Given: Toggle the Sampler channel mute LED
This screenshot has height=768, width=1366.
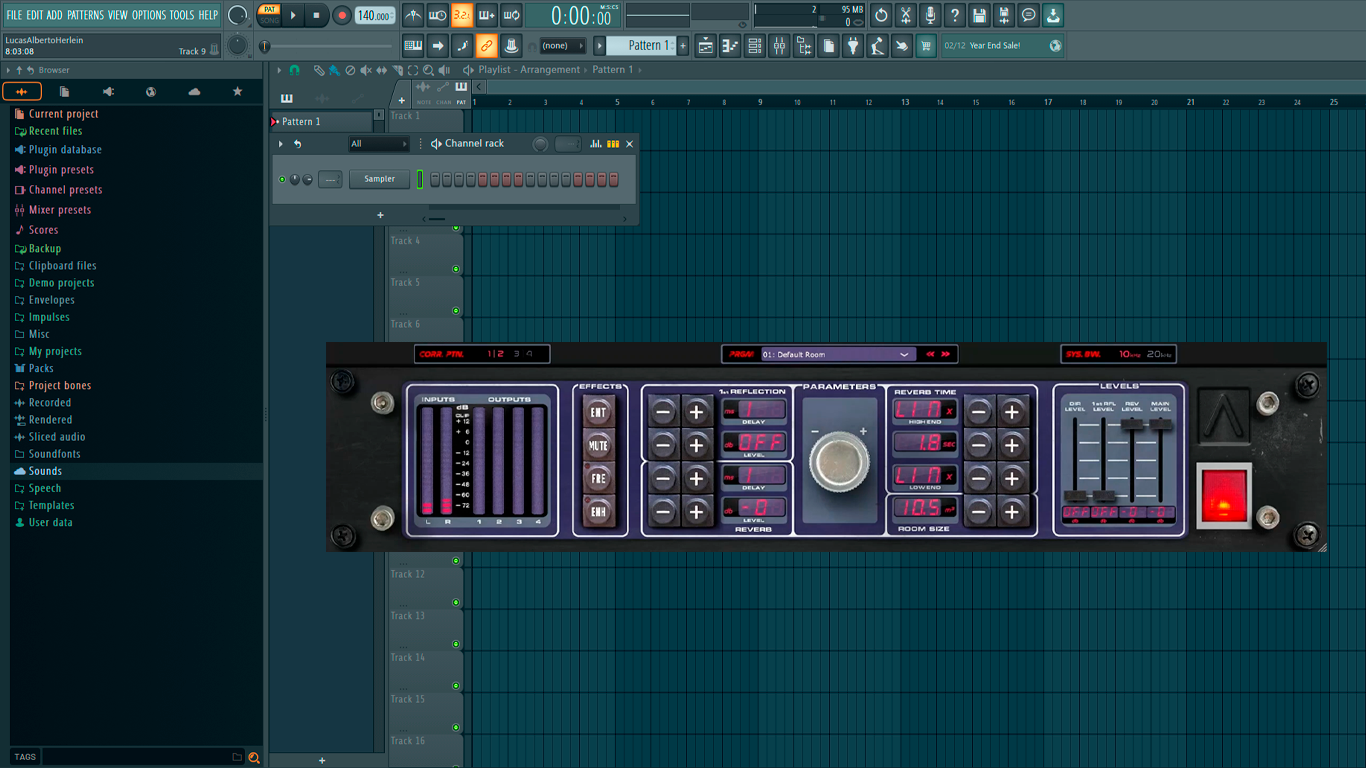Looking at the screenshot, I should click(282, 179).
